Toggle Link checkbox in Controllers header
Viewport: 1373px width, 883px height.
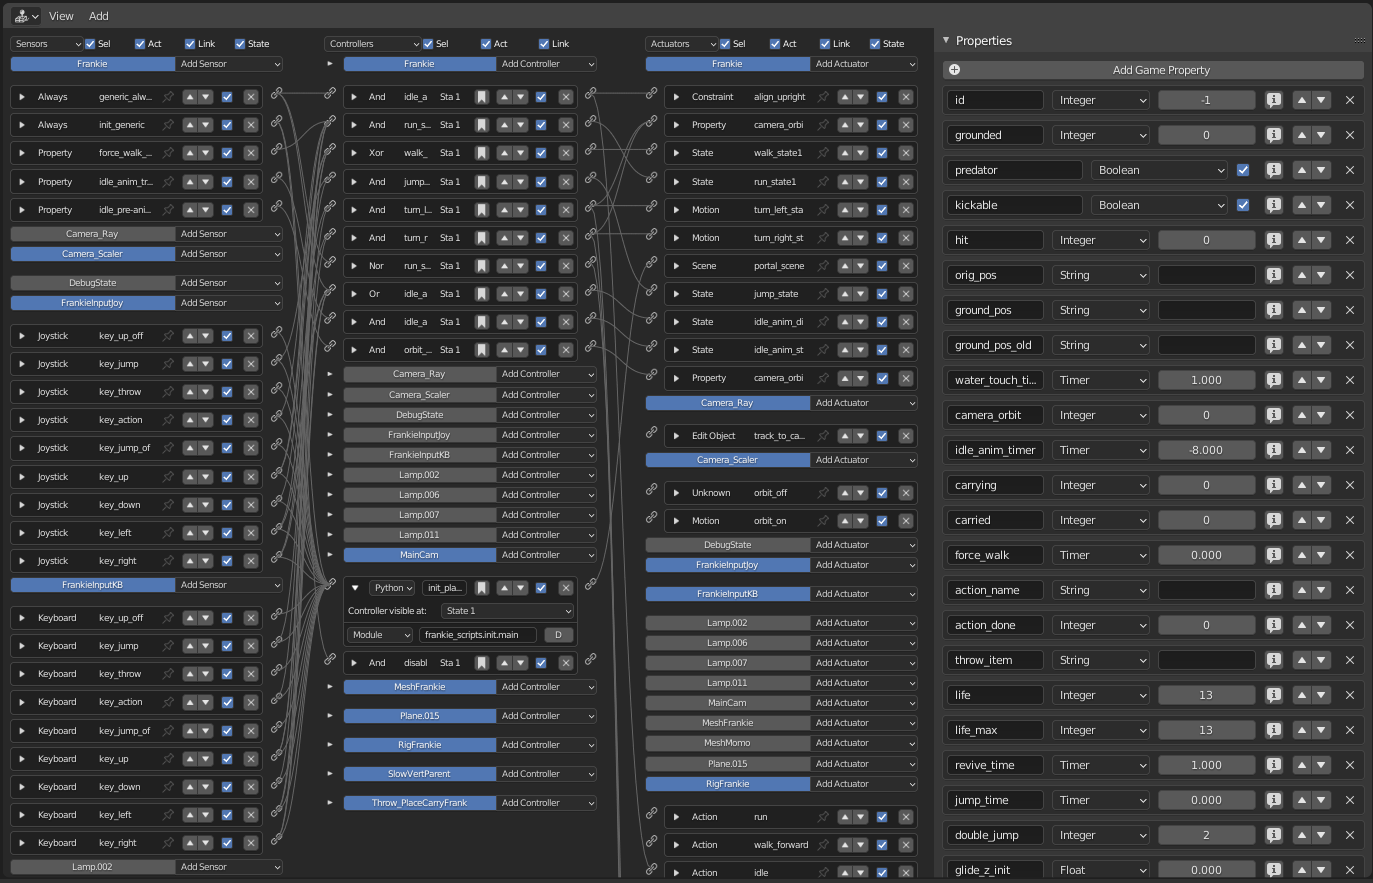[544, 44]
